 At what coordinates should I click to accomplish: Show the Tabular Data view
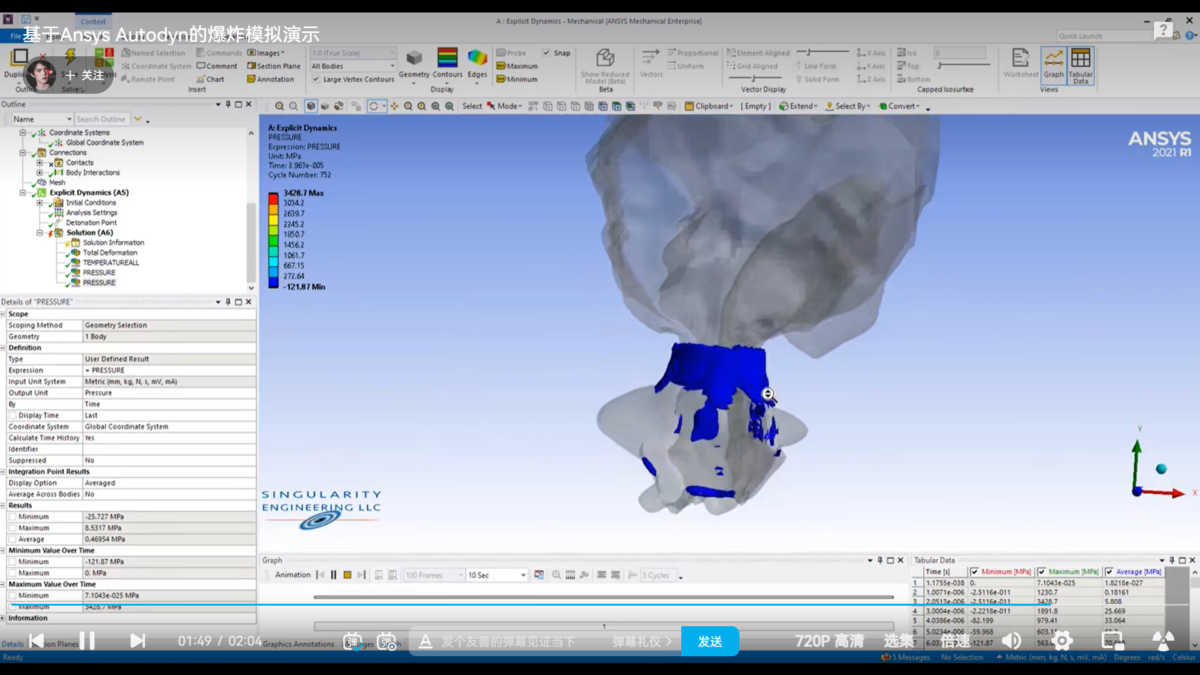click(x=1080, y=64)
